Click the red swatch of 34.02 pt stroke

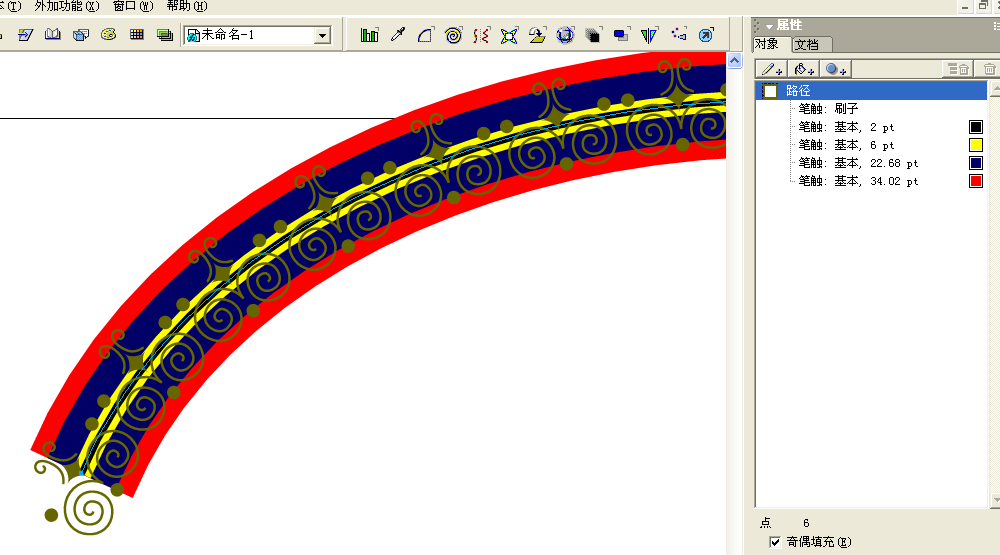[976, 181]
